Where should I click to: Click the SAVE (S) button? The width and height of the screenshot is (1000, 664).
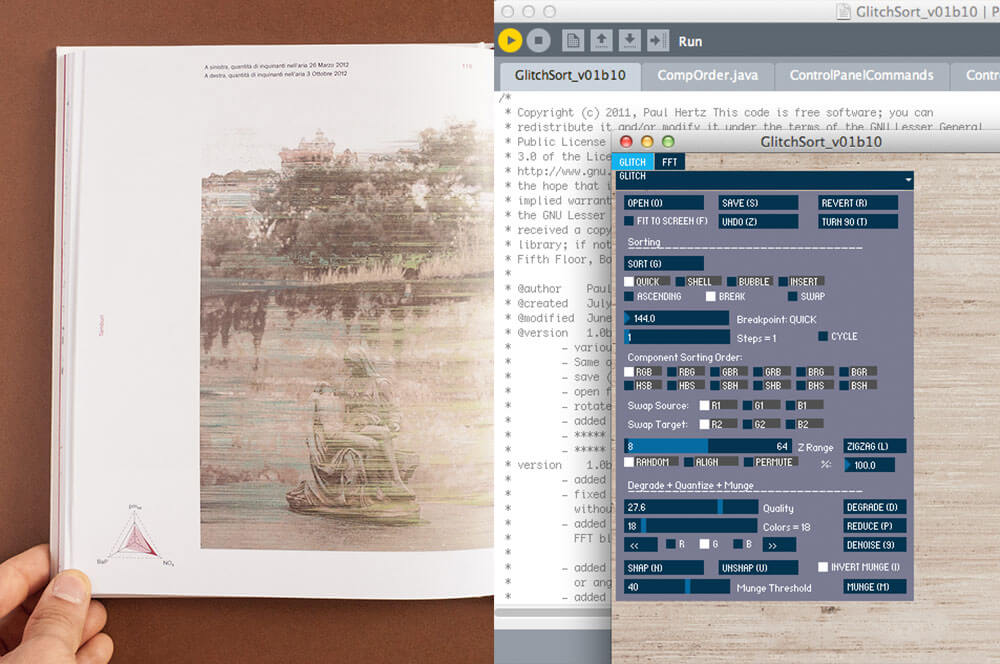(x=758, y=203)
